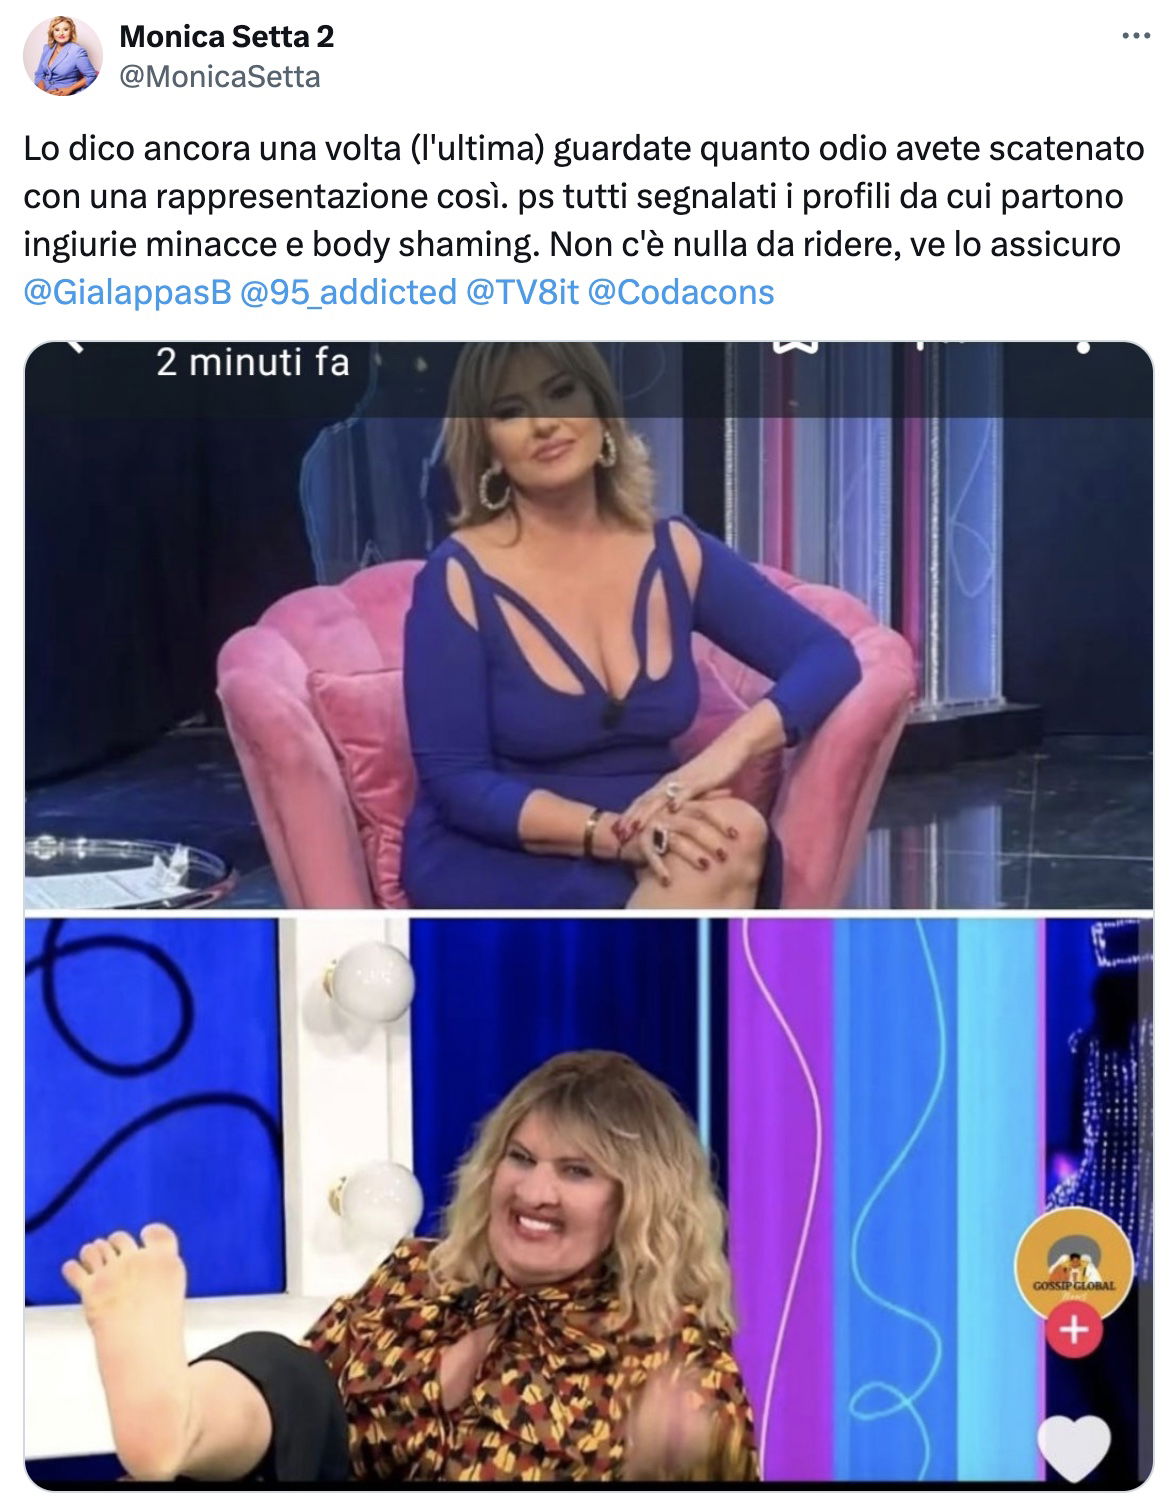The height and width of the screenshot is (1512, 1176).
Task: Open the blue-dress photo in the pink armchair
Action: pos(588,626)
